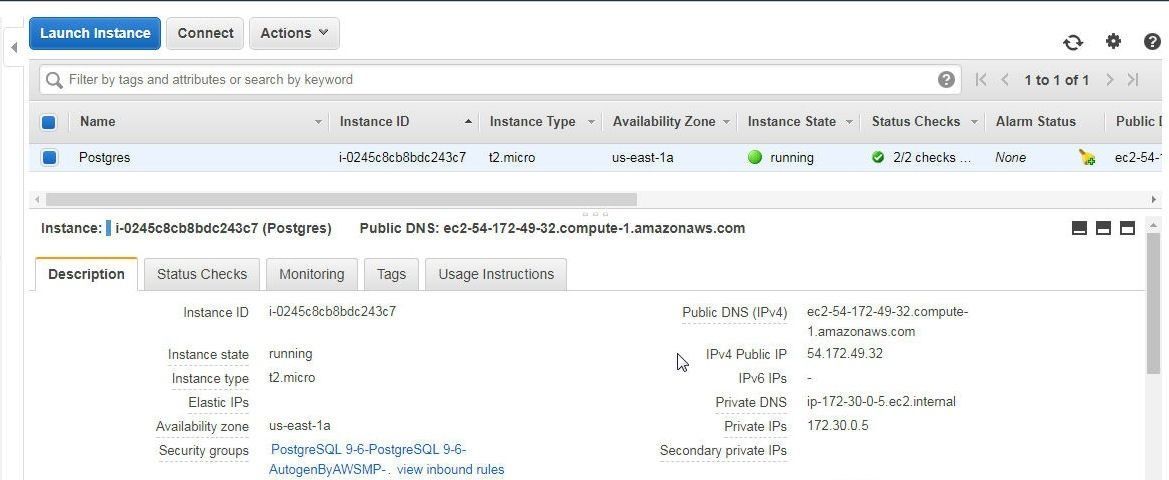Image resolution: width=1169 pixels, height=480 pixels.
Task: Click the search filter help icon
Action: (946, 80)
